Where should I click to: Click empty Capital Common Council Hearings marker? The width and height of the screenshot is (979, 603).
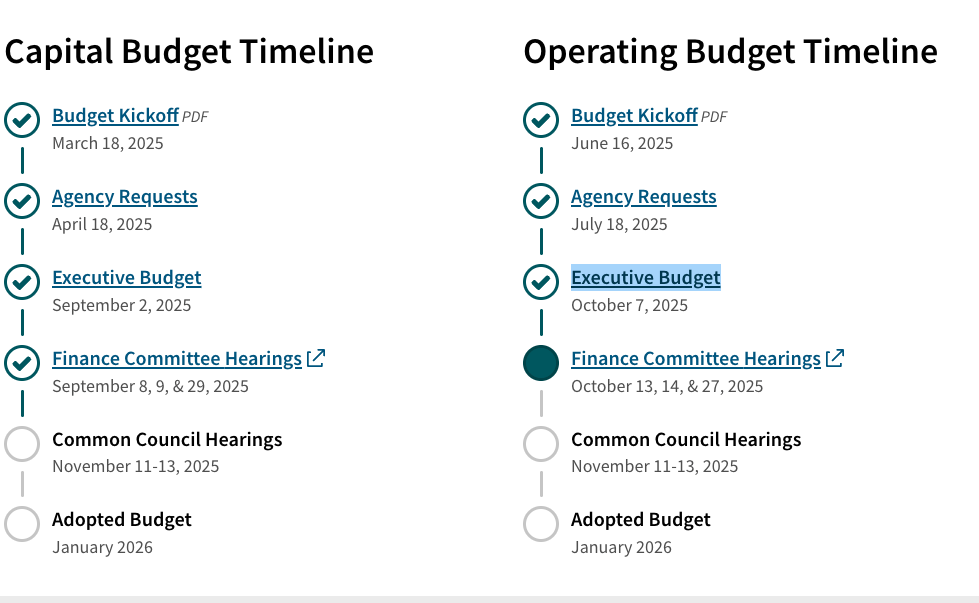22,443
